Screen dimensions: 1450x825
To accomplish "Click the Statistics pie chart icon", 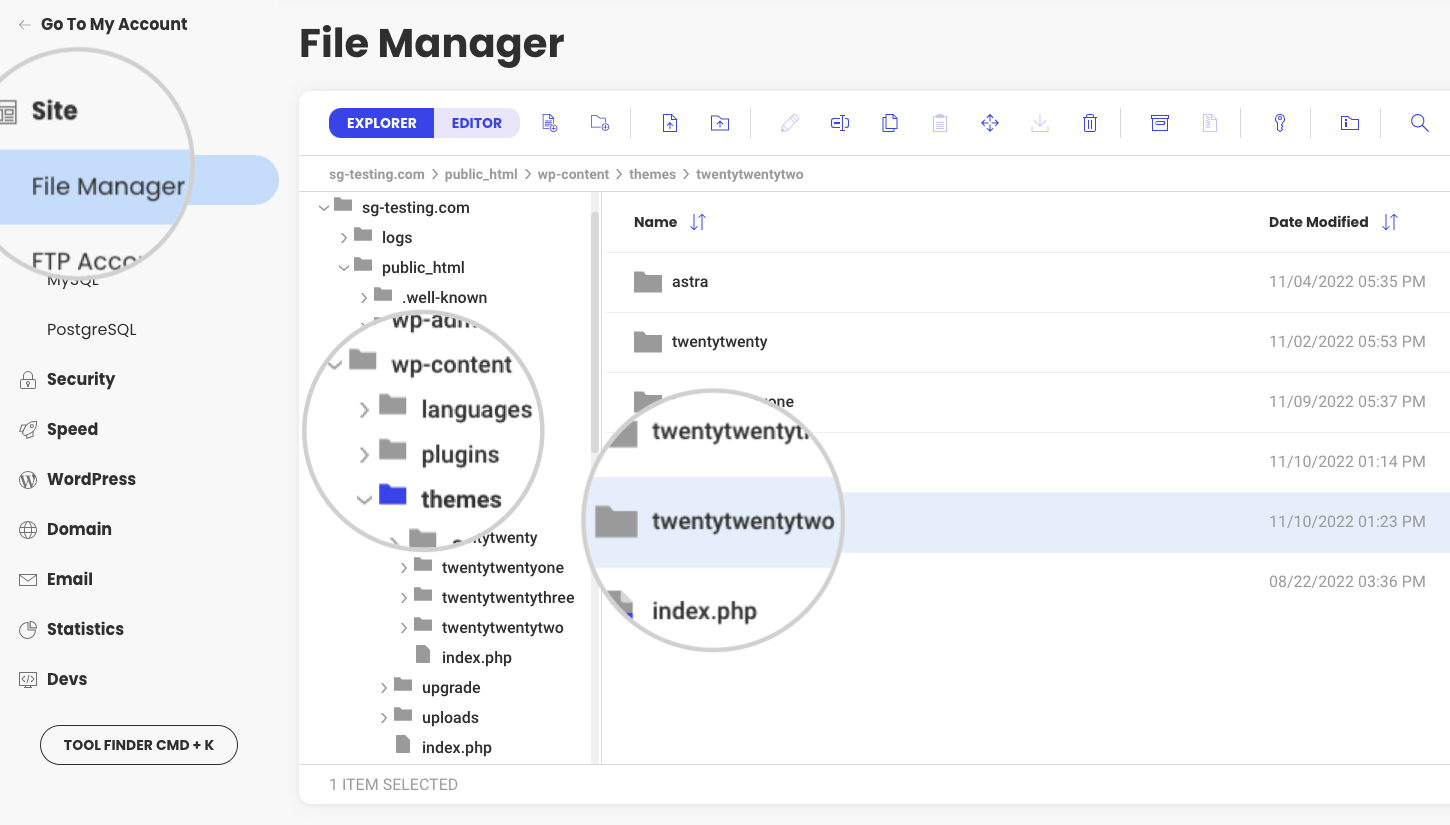I will coord(28,630).
